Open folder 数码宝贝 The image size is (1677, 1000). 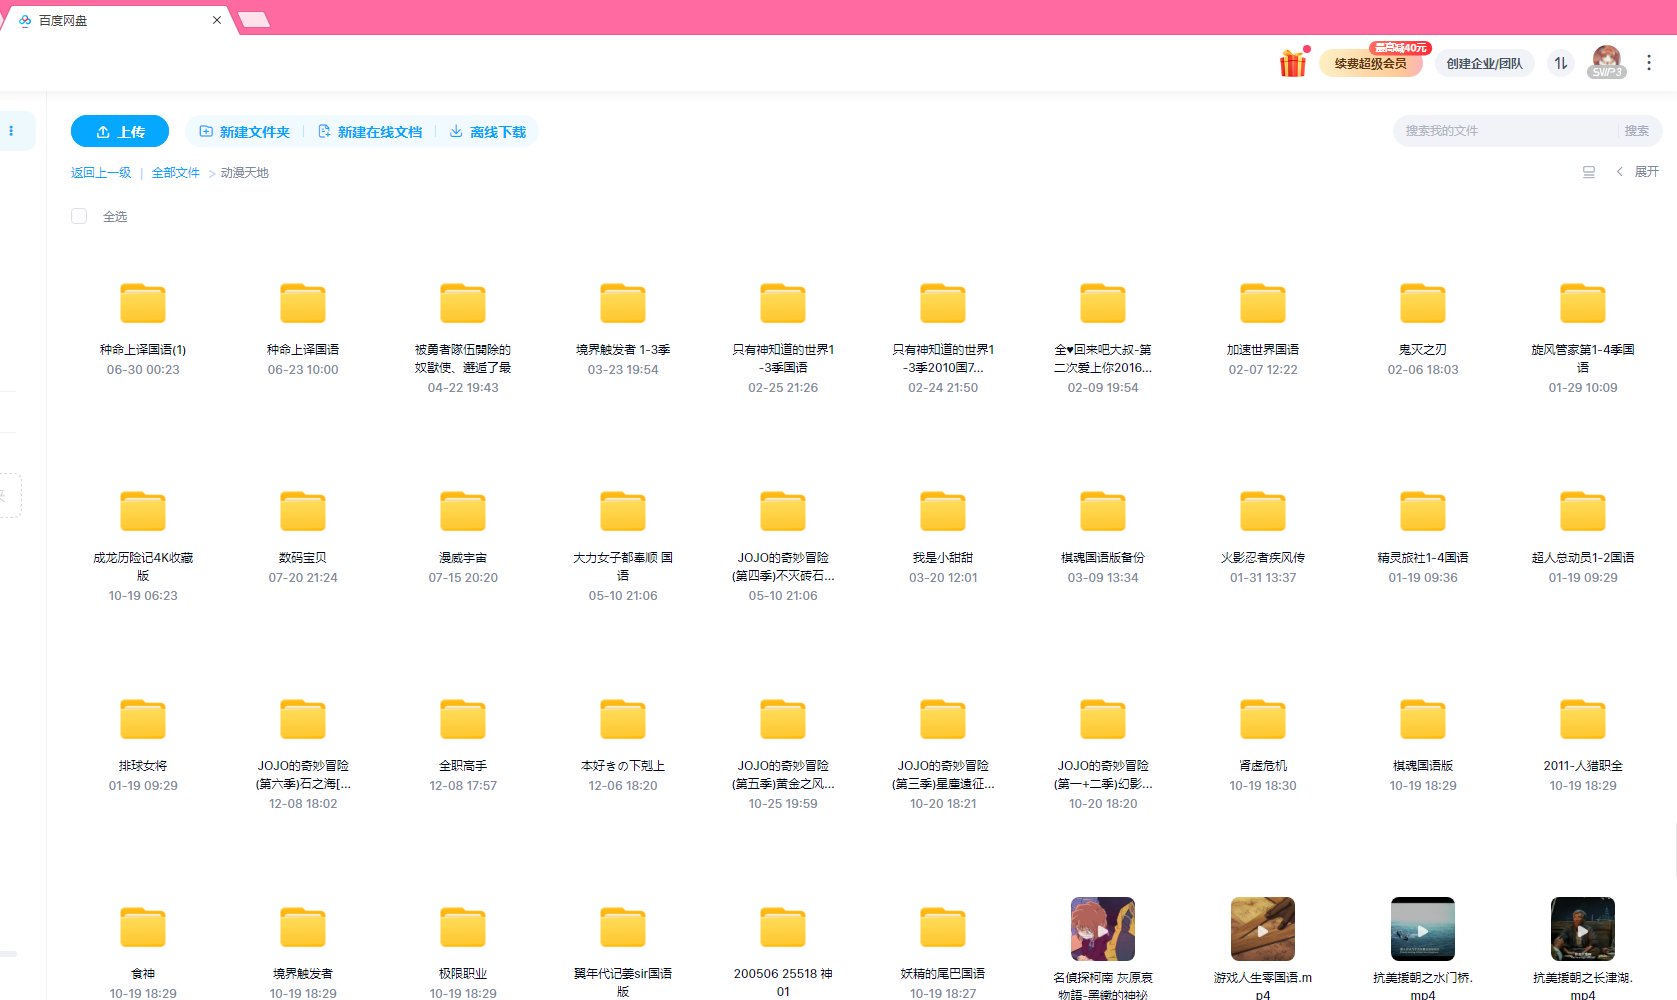[x=303, y=512]
